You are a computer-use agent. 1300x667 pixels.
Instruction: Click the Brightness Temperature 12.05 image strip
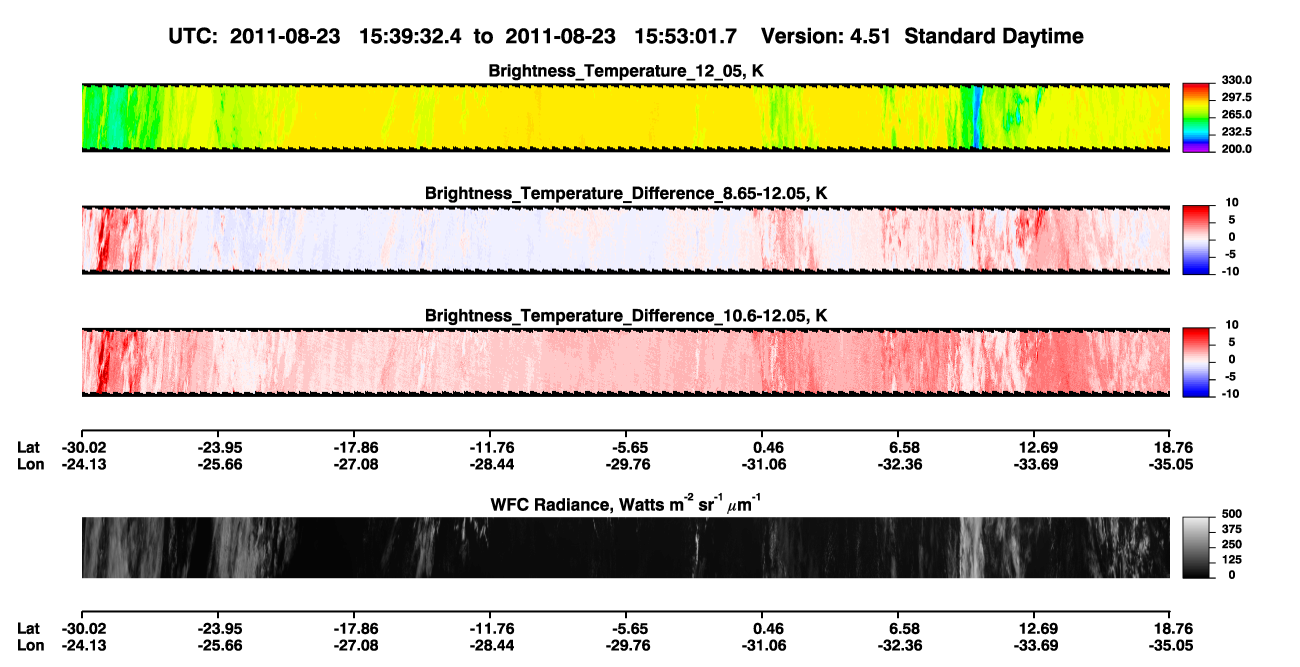coord(626,118)
